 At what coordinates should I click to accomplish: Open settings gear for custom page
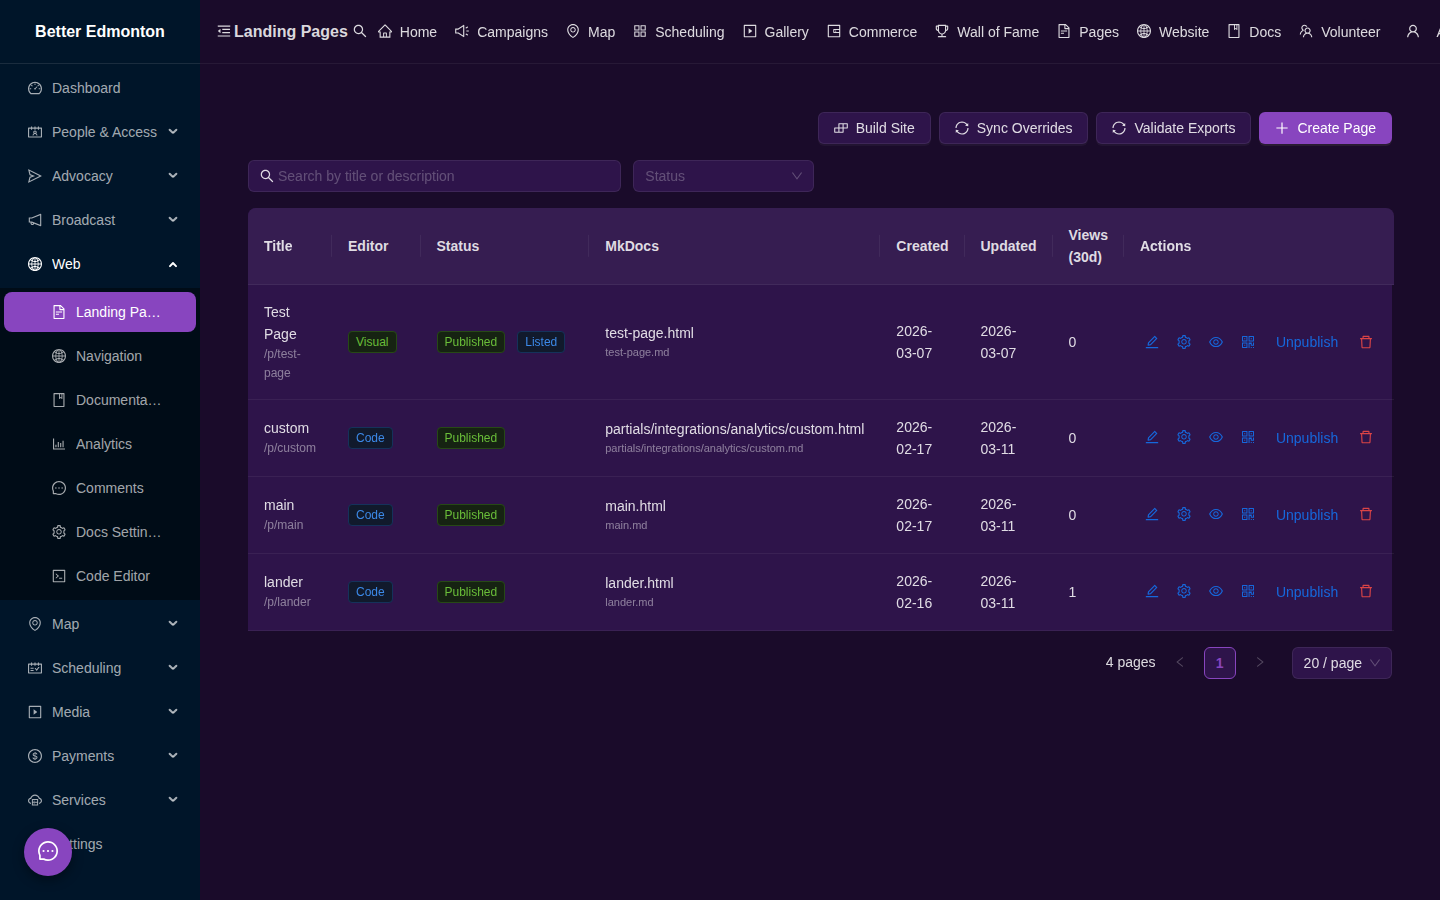pyautogui.click(x=1184, y=438)
